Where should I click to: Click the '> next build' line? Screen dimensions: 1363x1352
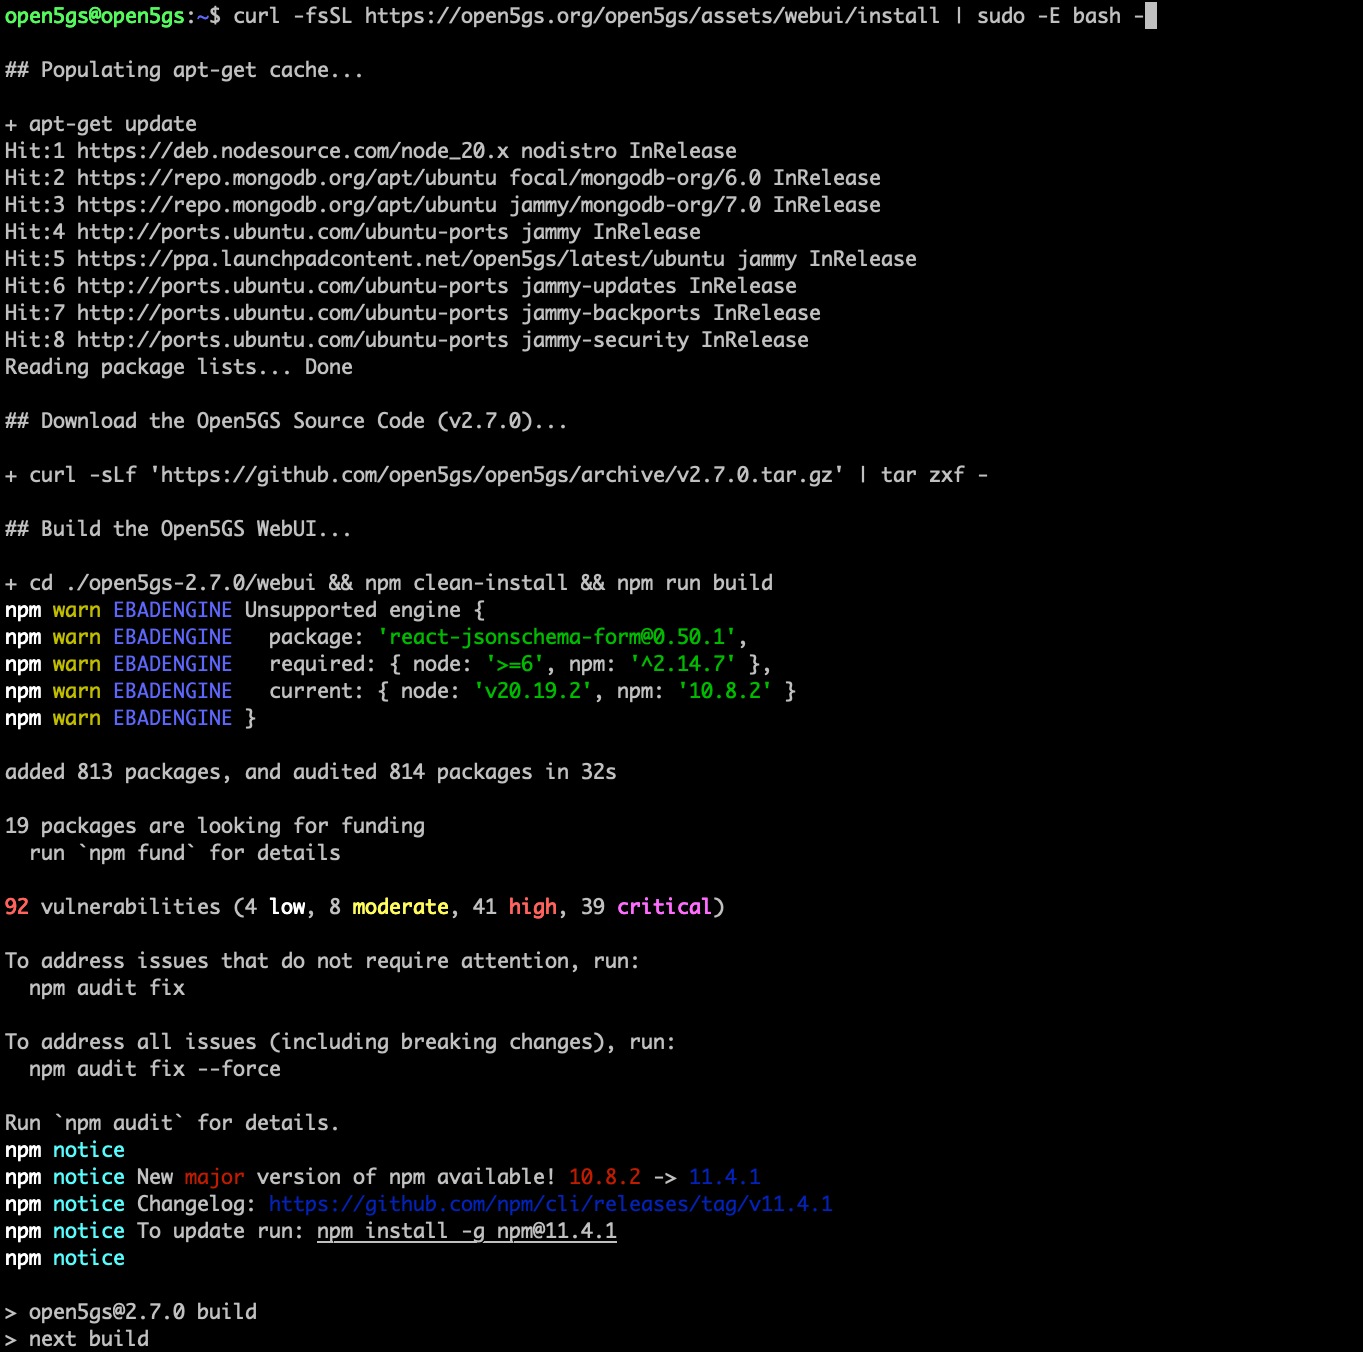click(77, 1339)
